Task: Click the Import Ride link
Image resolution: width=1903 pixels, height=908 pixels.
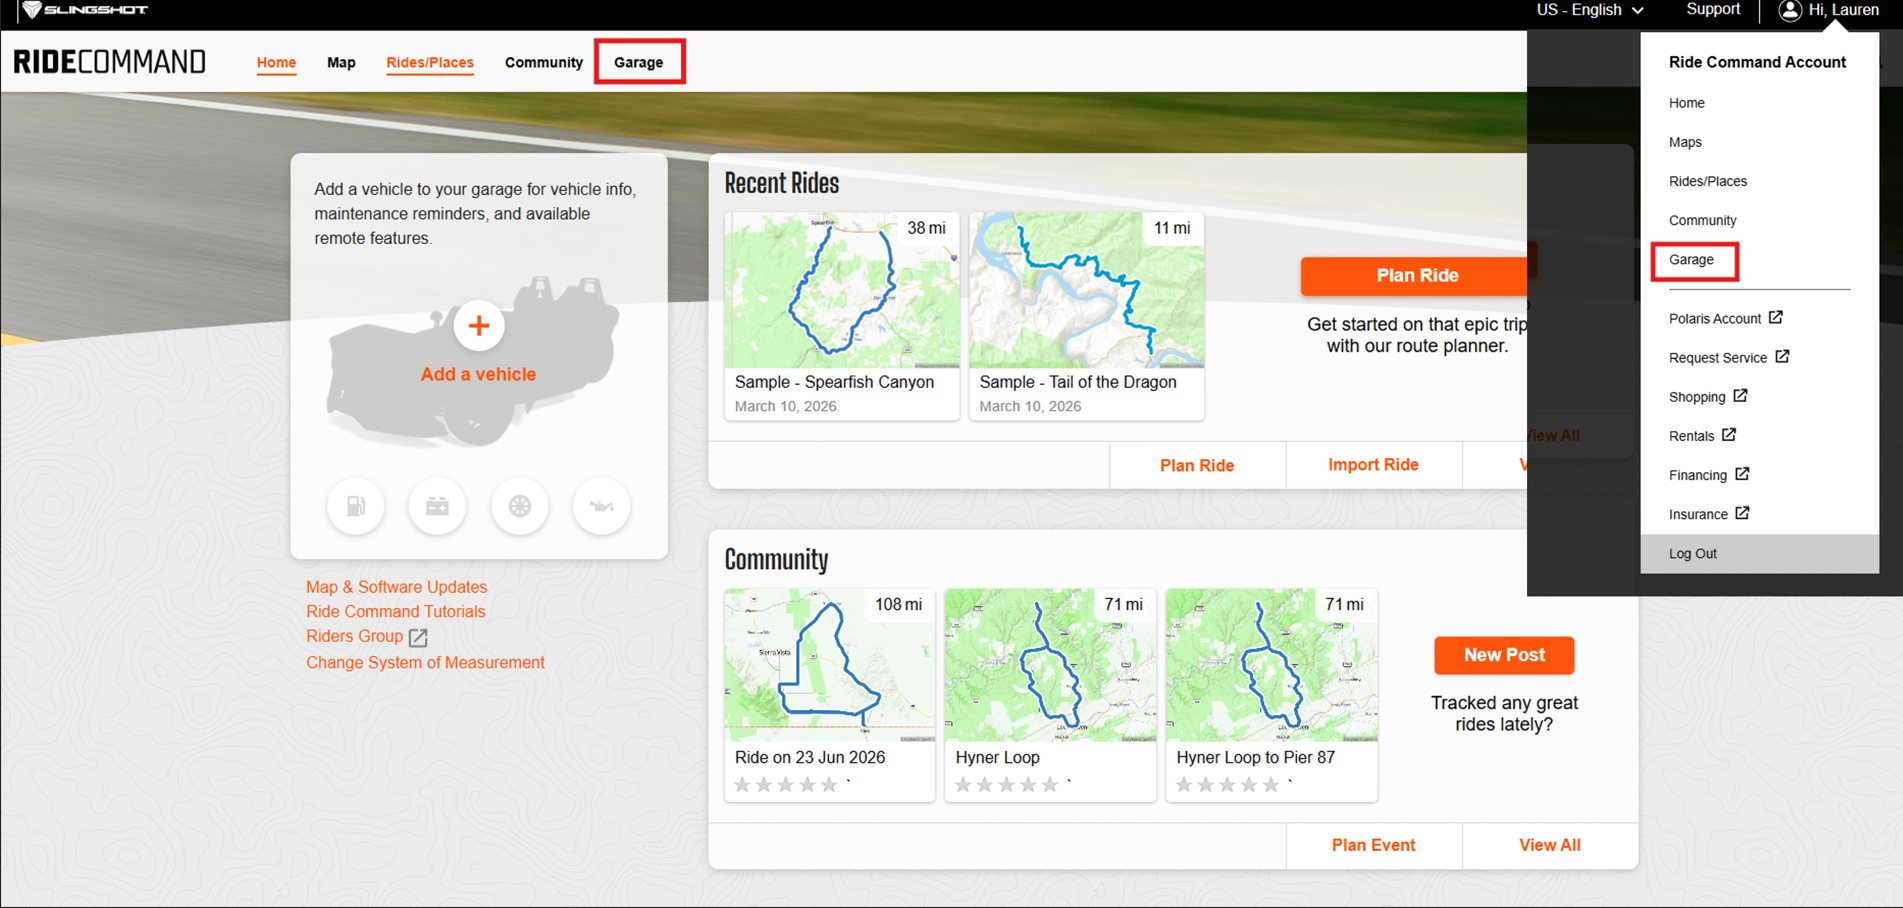Action: pos(1373,465)
